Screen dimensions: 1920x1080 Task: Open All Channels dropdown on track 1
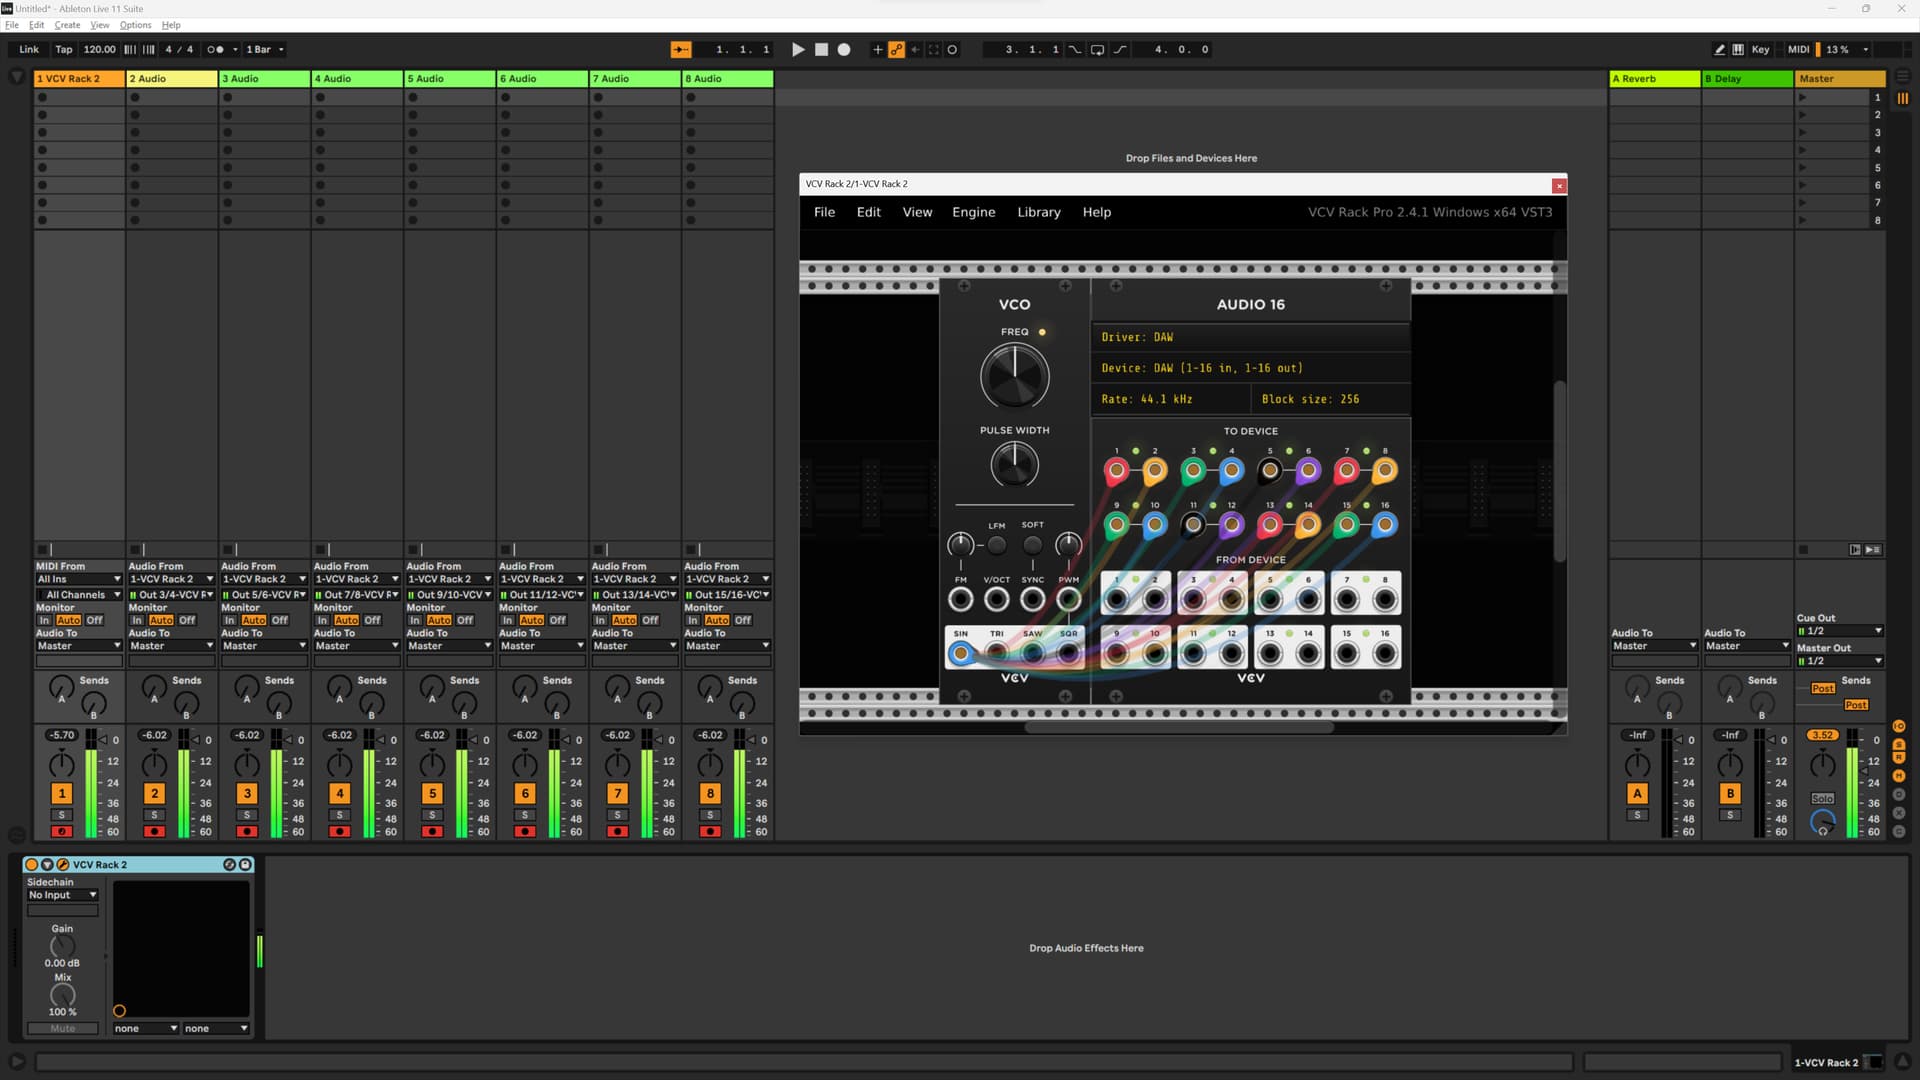(79, 595)
